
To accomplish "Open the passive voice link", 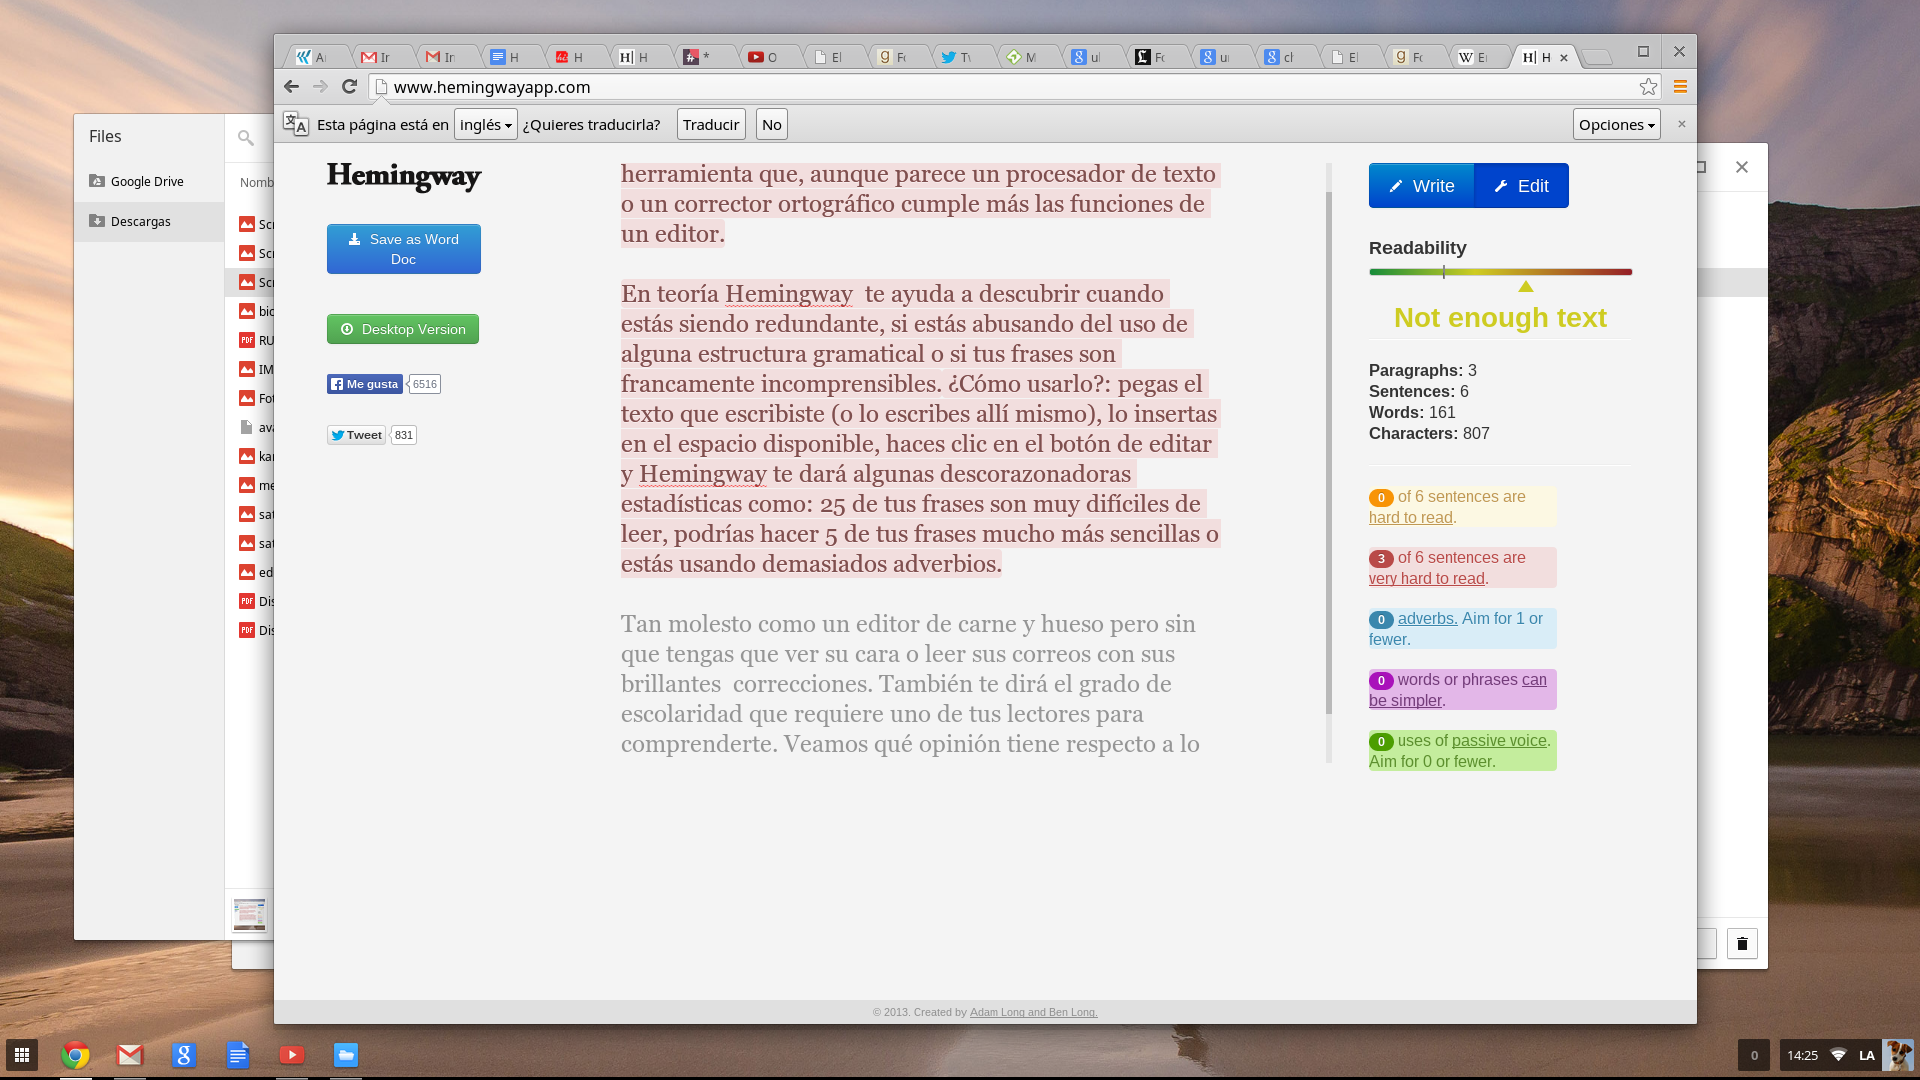I will 1499,741.
